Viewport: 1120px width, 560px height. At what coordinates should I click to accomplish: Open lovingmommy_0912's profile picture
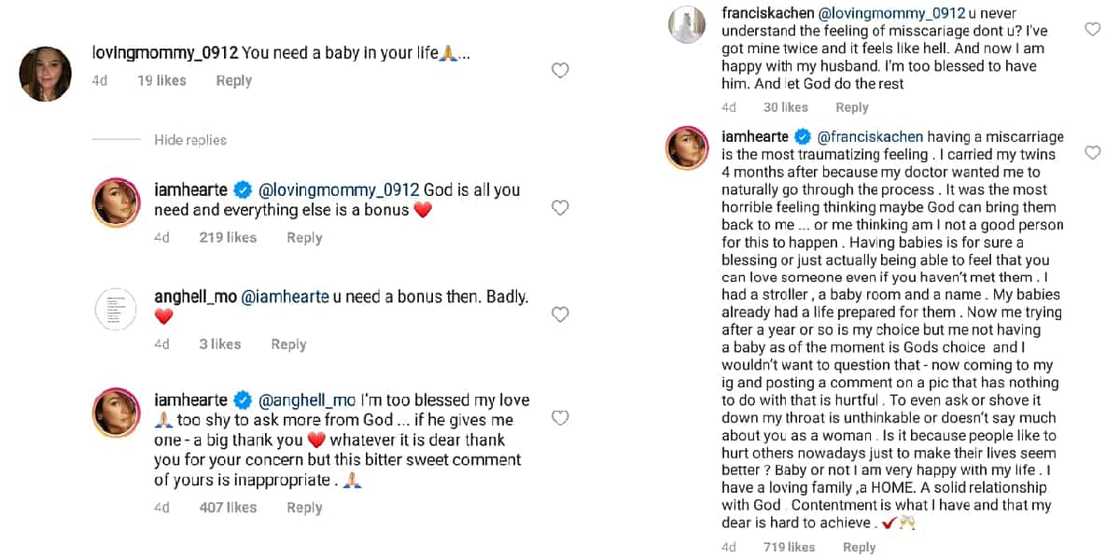click(46, 74)
